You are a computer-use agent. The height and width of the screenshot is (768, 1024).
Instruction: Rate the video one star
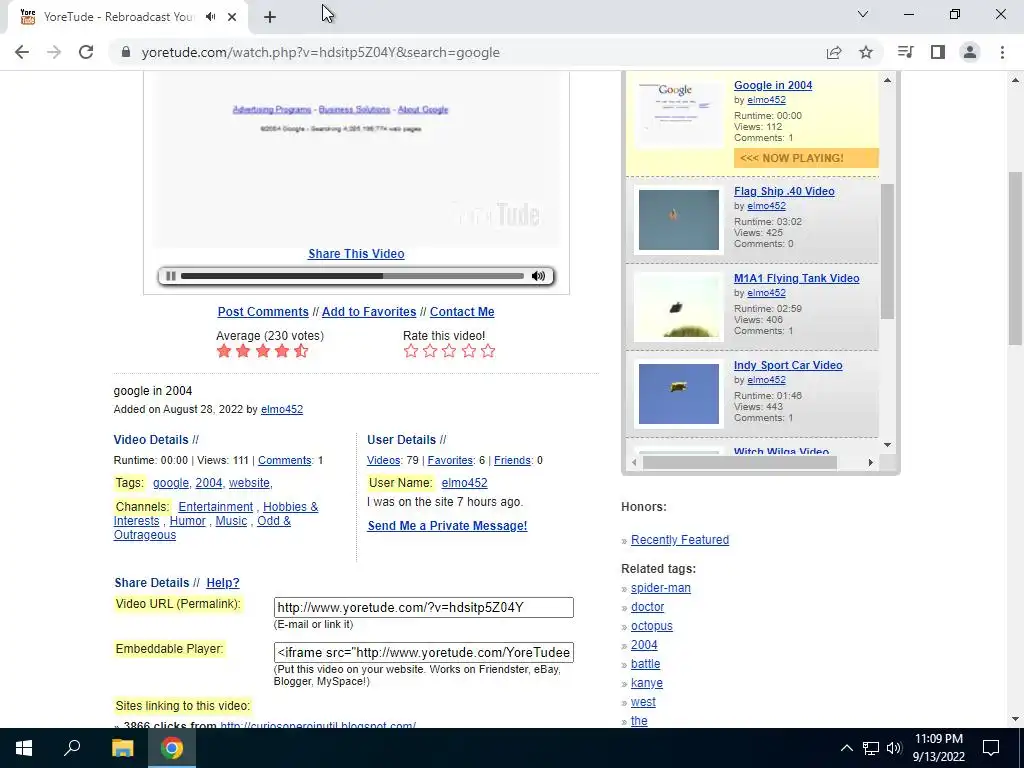[x=411, y=351]
